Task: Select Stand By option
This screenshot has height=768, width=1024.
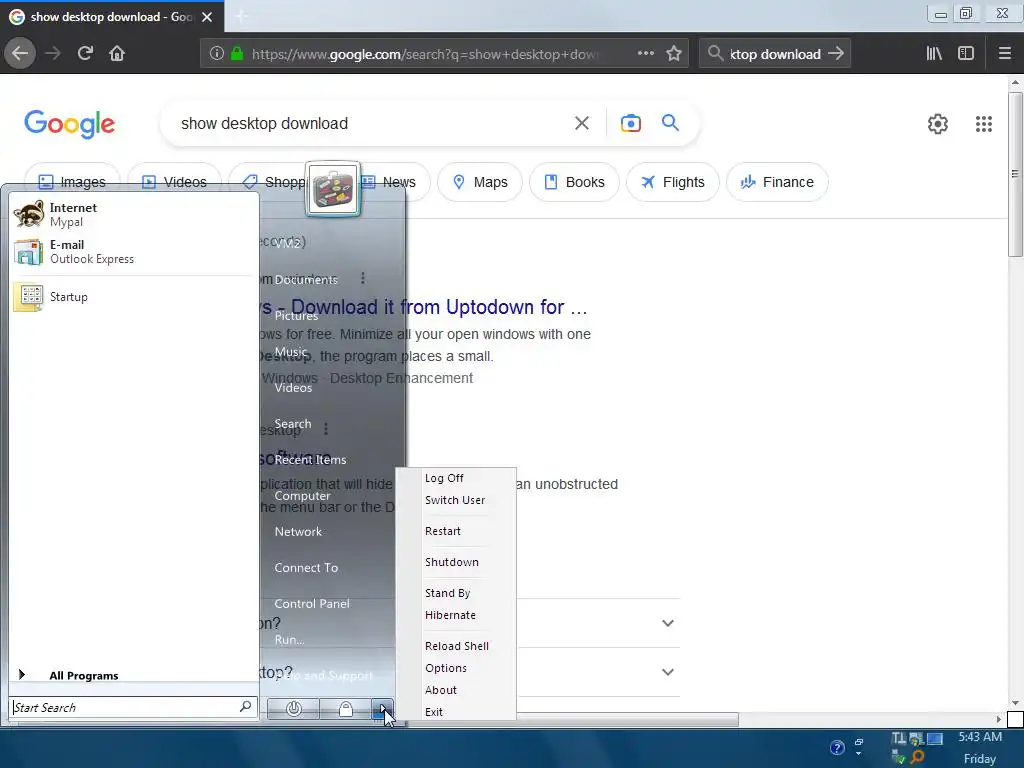Action: click(x=456, y=593)
